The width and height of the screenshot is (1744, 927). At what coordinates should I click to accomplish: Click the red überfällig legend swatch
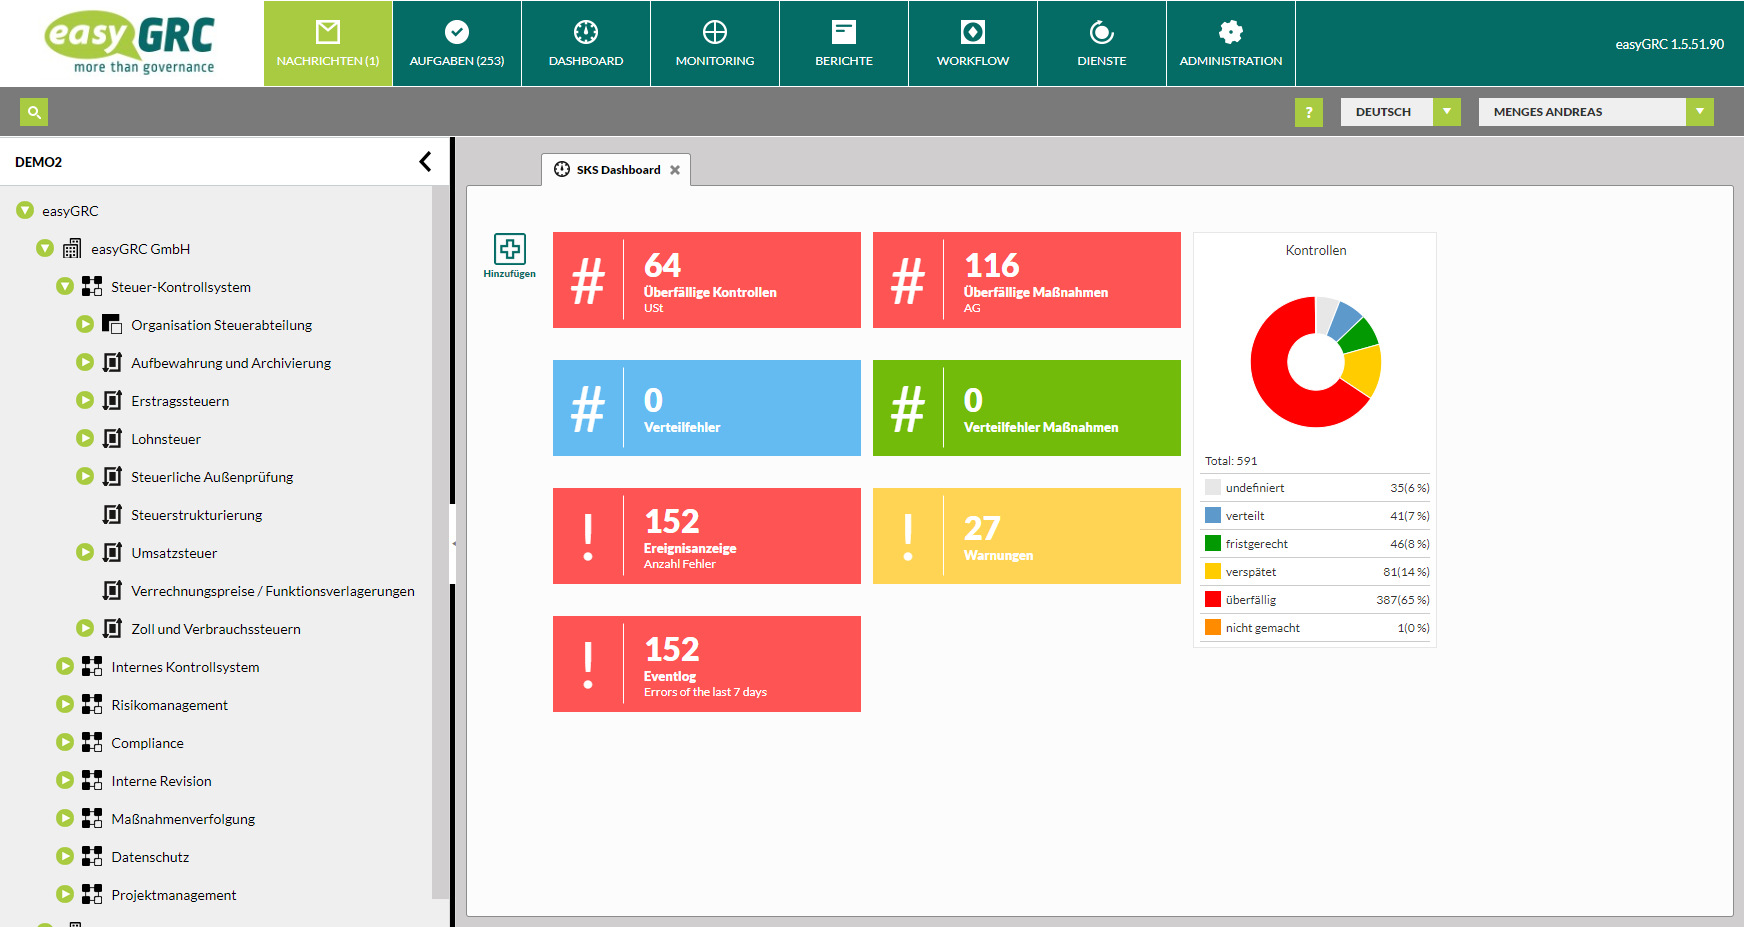1213,599
